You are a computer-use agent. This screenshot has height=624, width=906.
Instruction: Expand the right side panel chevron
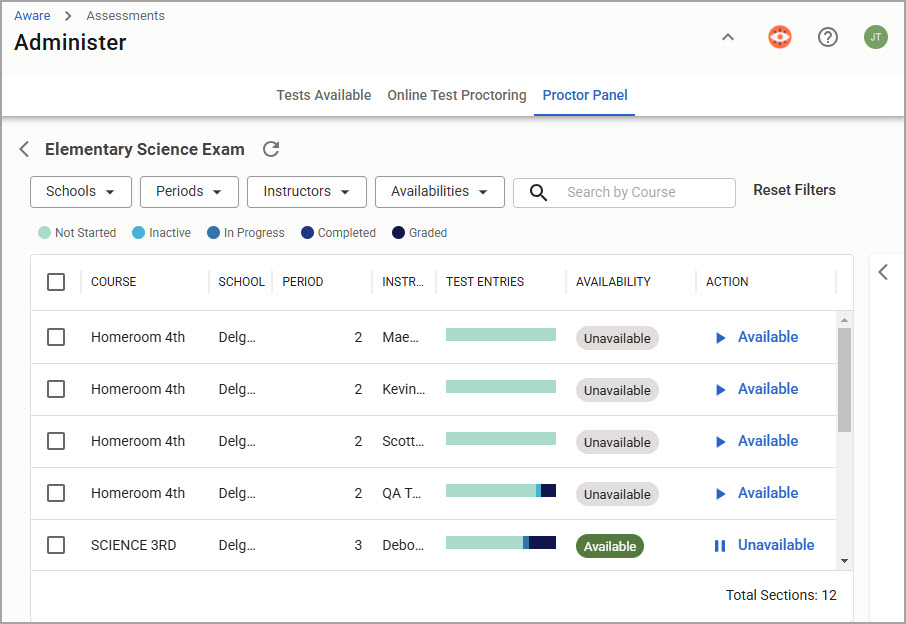pyautogui.click(x=883, y=272)
